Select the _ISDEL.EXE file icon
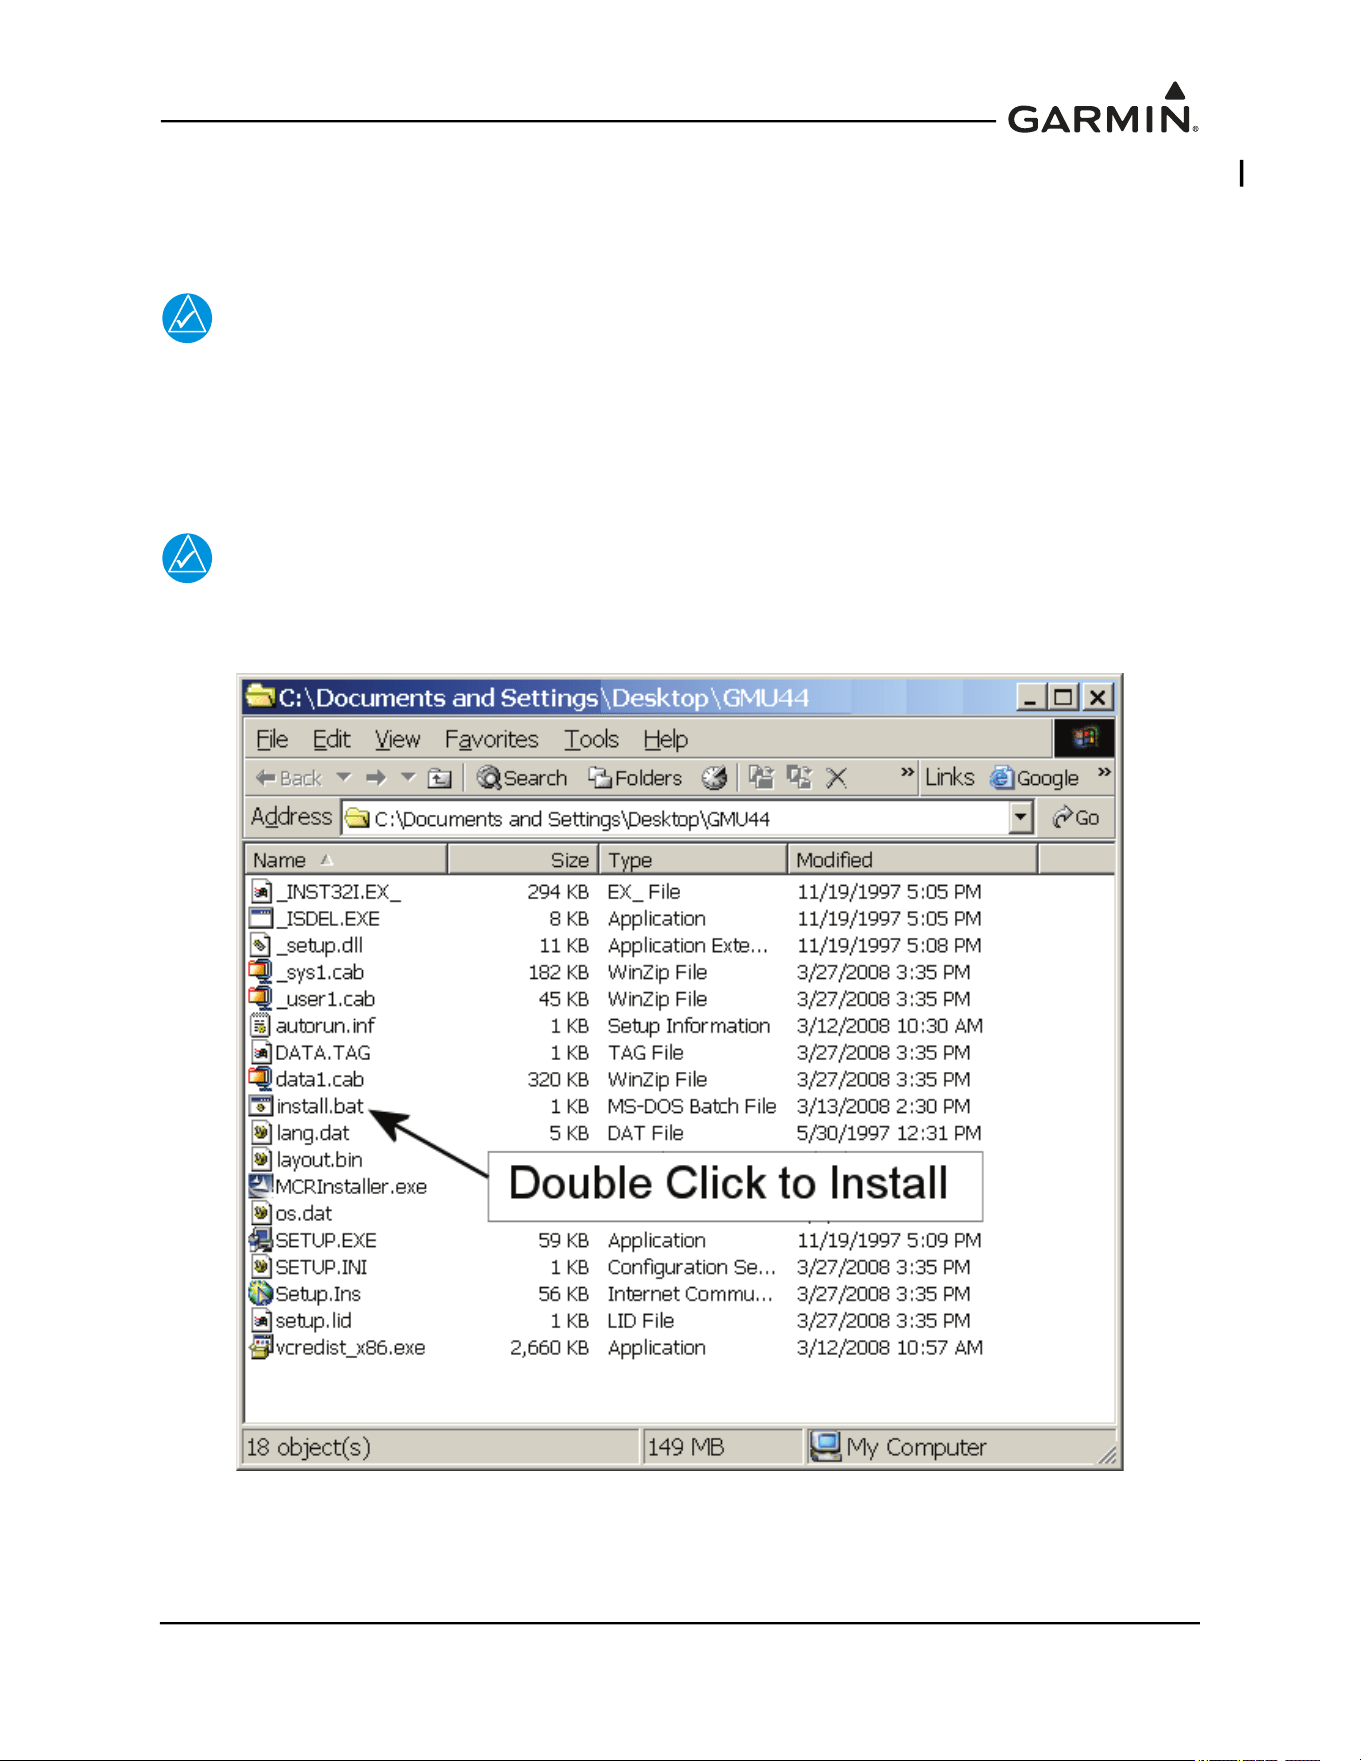The image size is (1361, 1761). tap(261, 918)
